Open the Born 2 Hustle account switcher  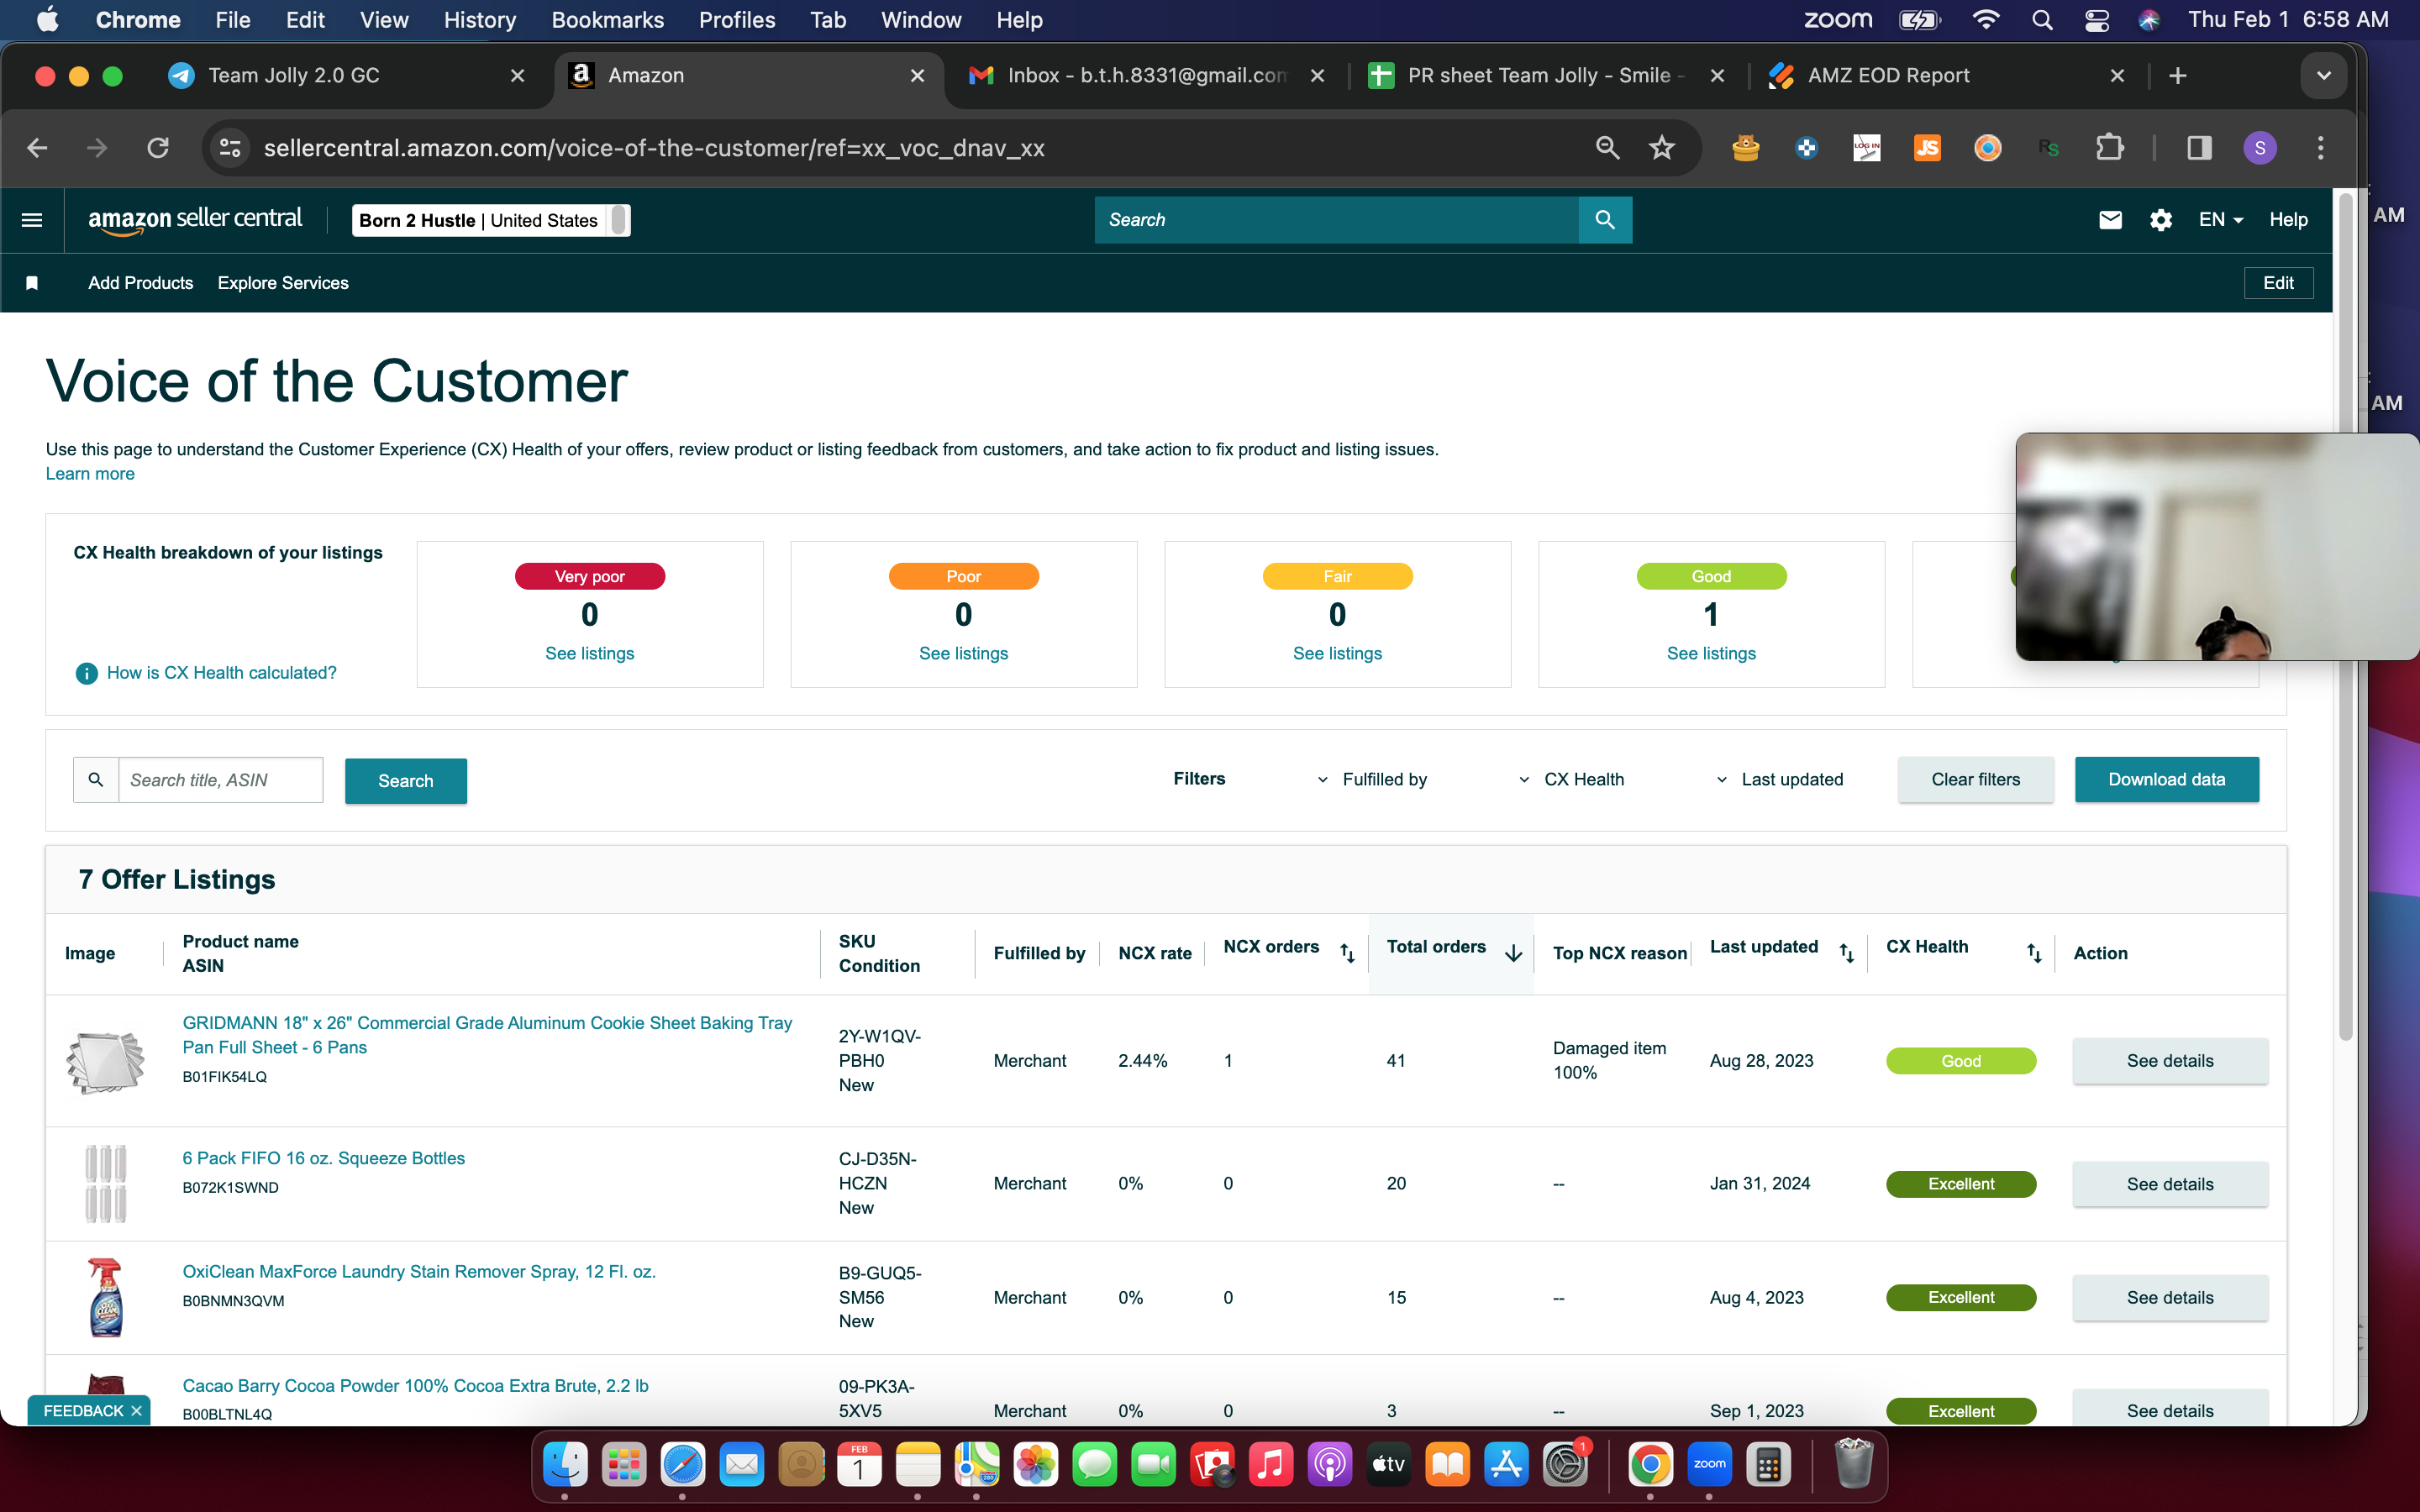491,220
